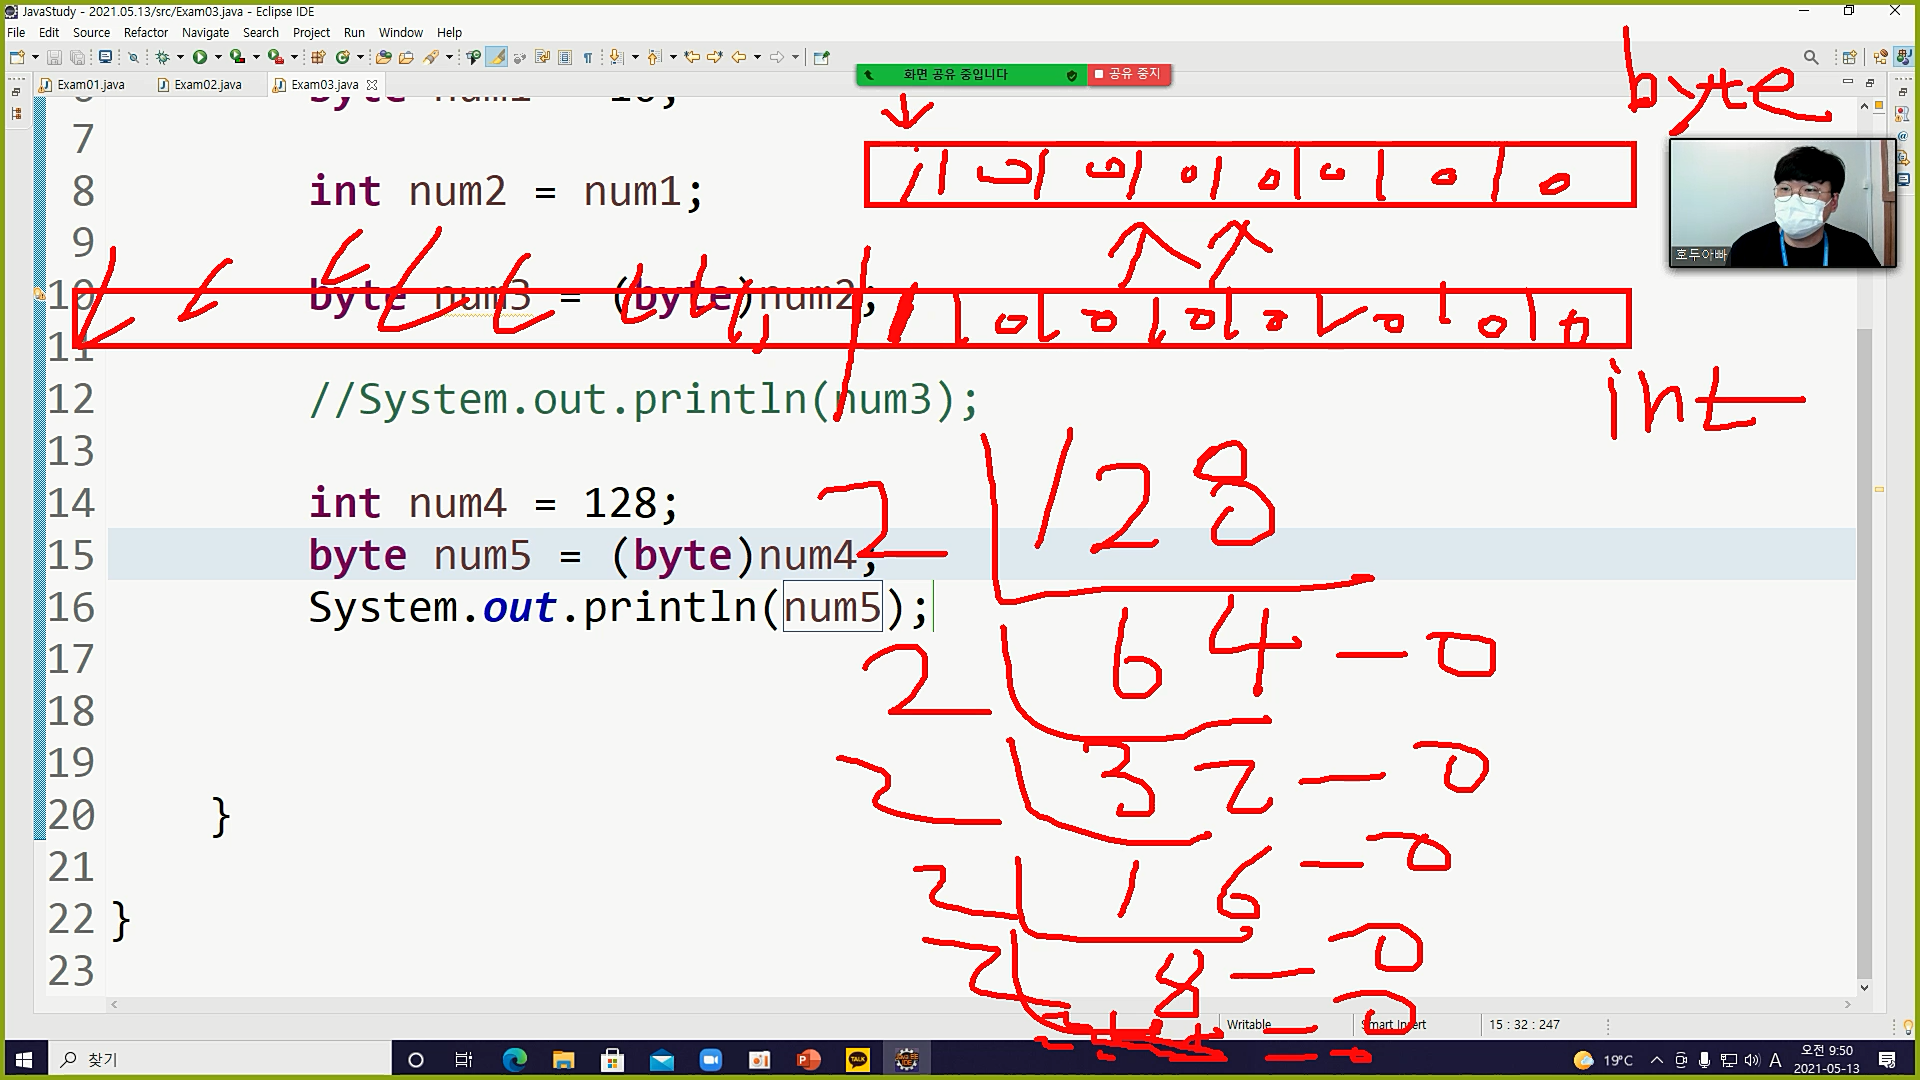This screenshot has width=1920, height=1080.
Task: Toggle Word Wrap toolbar button
Action: point(542,57)
